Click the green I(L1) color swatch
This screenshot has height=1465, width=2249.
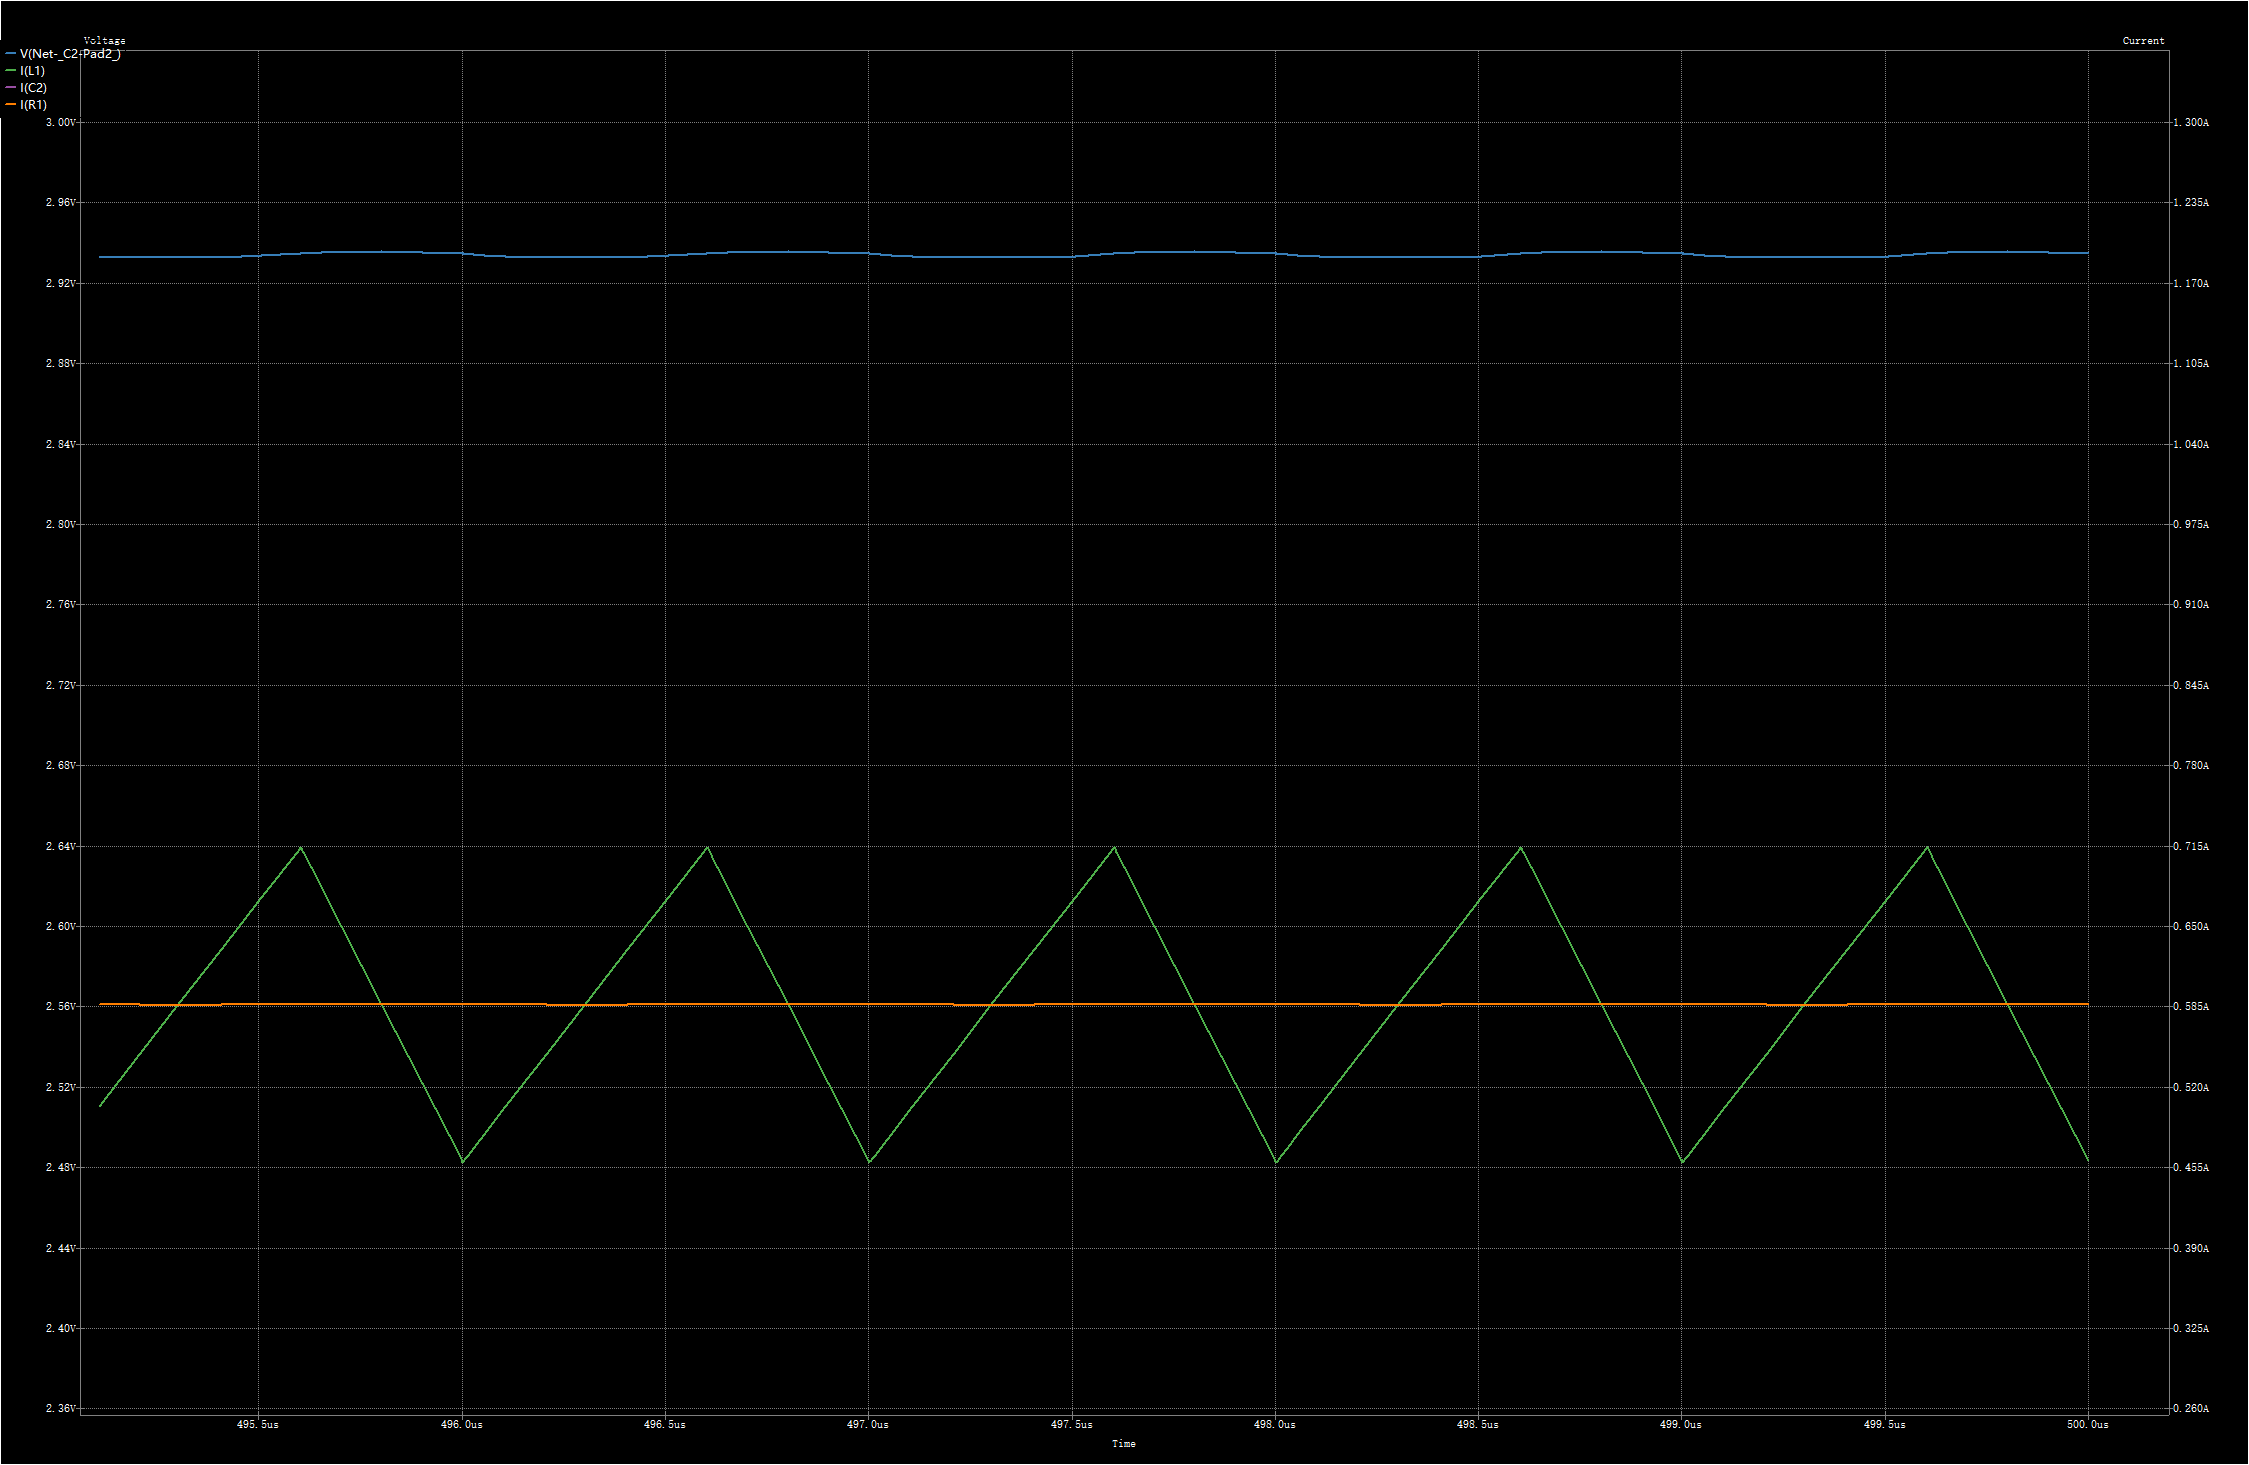point(11,71)
